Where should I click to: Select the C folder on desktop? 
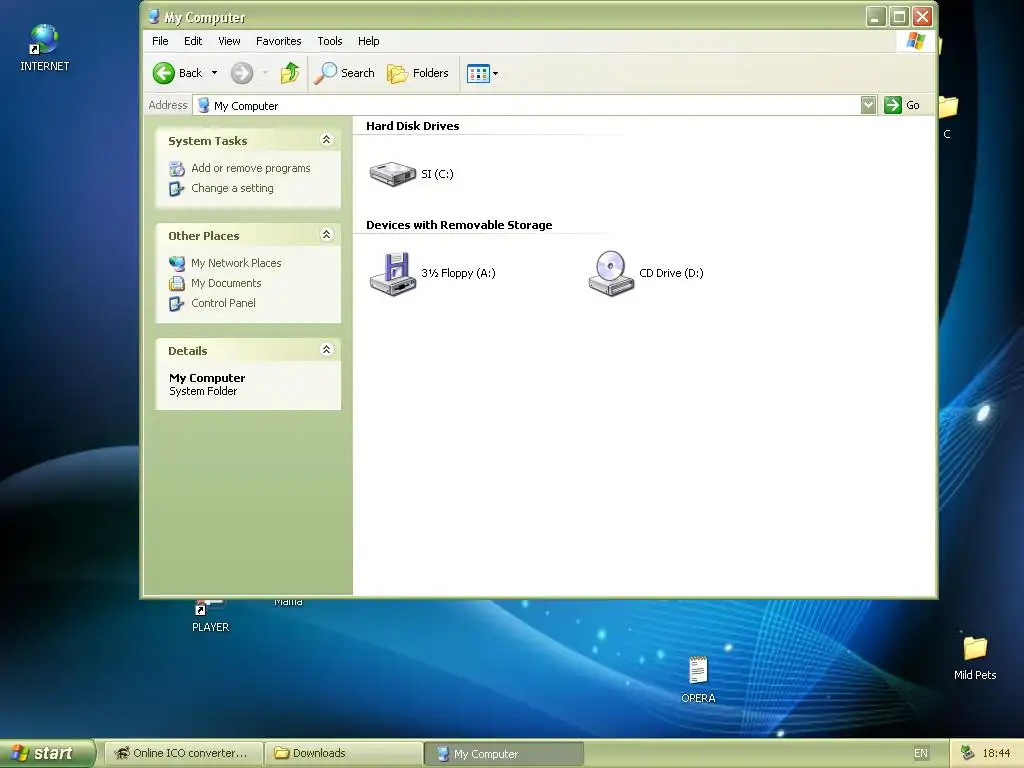click(948, 118)
